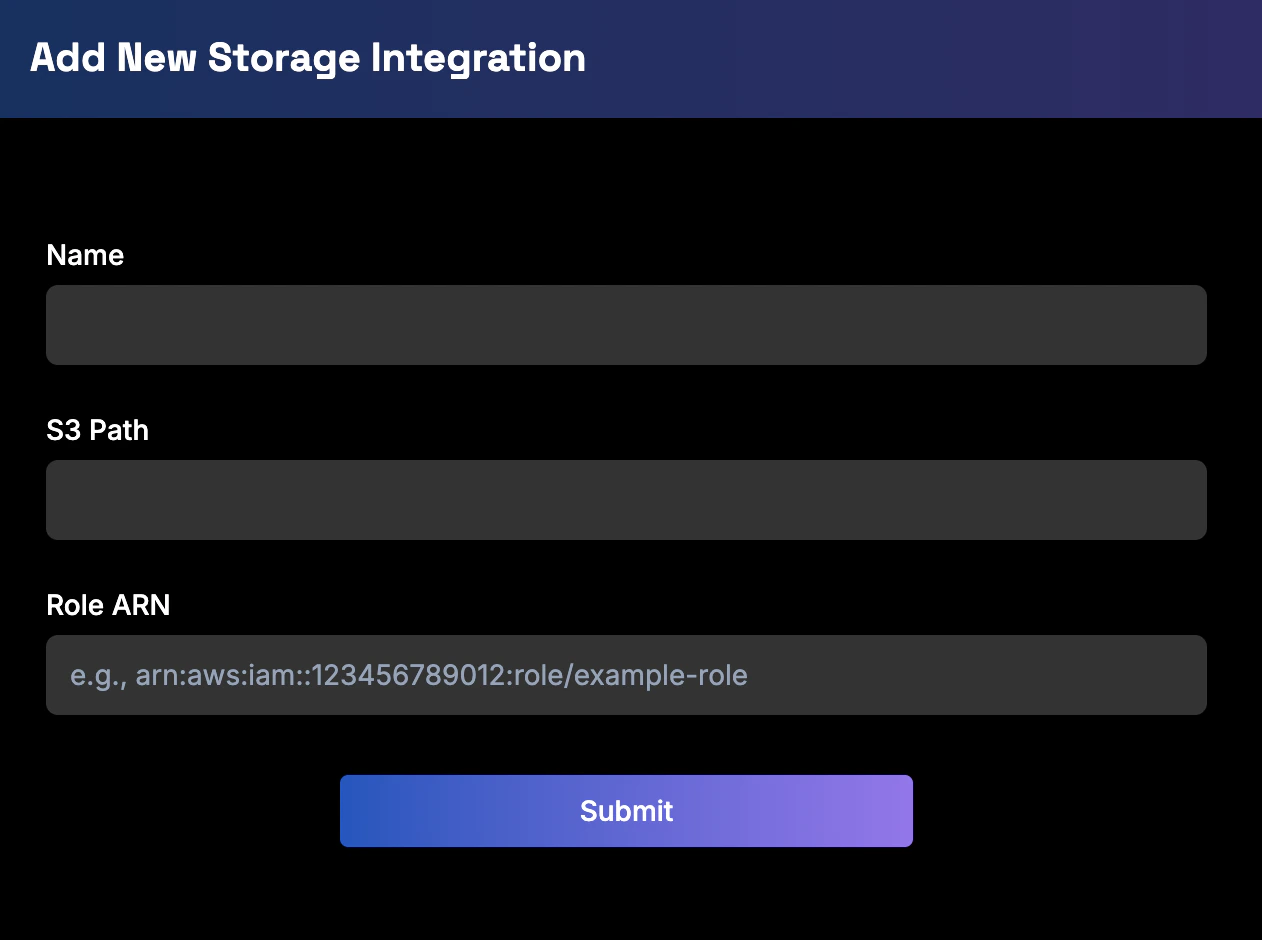Click the gradient header bar
The width and height of the screenshot is (1262, 940).
point(900,58)
